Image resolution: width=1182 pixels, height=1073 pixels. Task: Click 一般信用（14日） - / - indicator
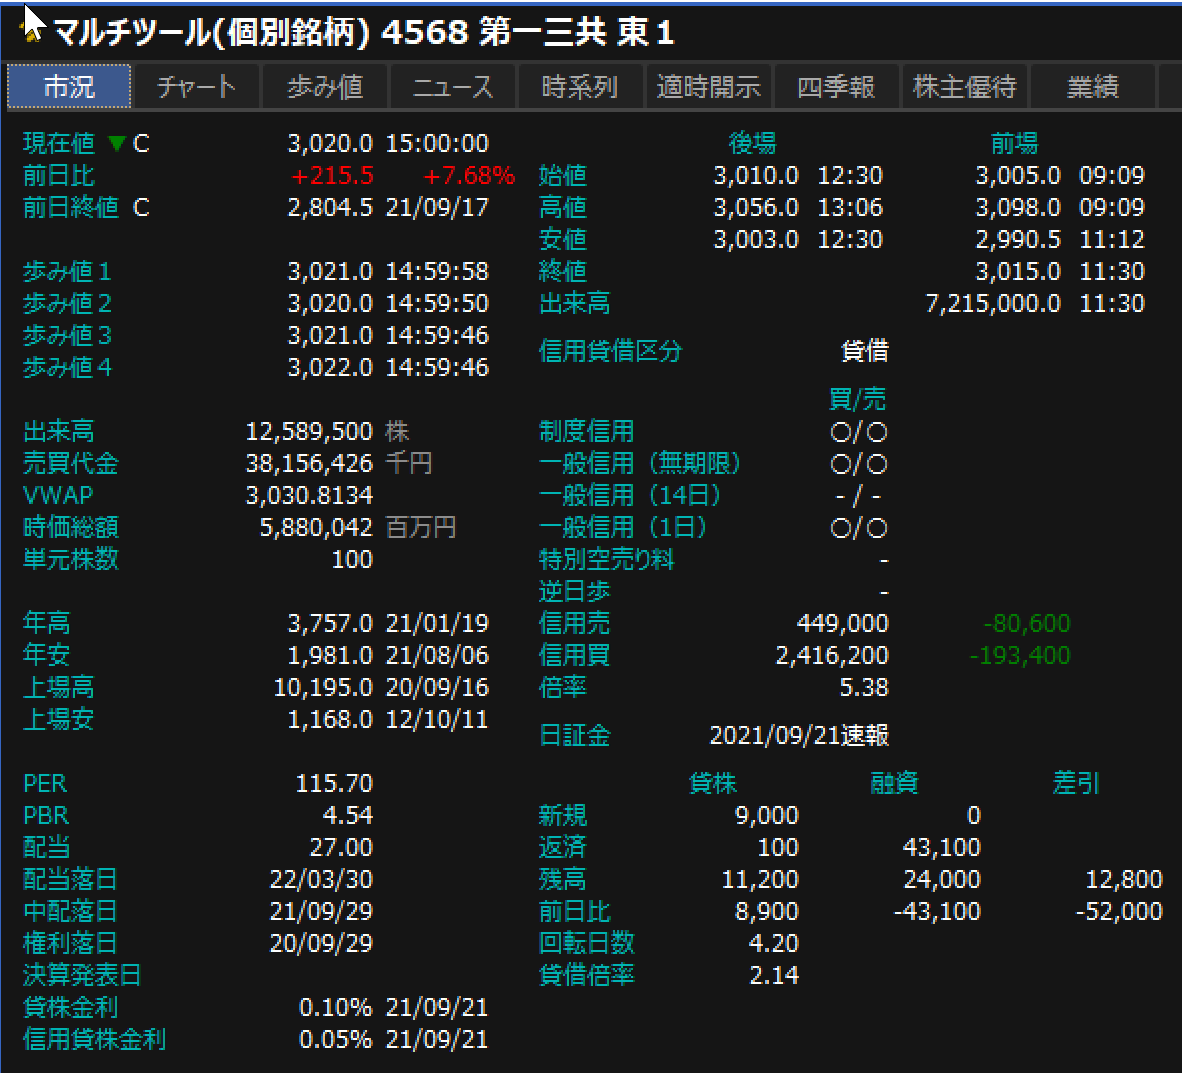coord(859,496)
